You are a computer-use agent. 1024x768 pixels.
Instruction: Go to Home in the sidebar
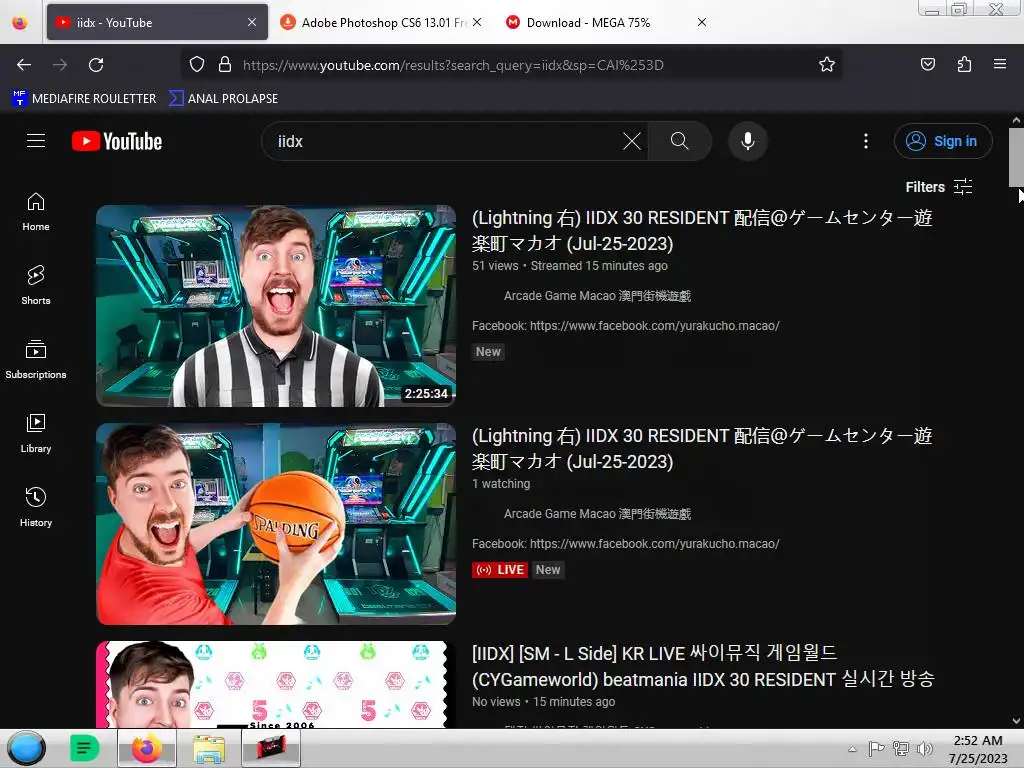click(x=36, y=212)
